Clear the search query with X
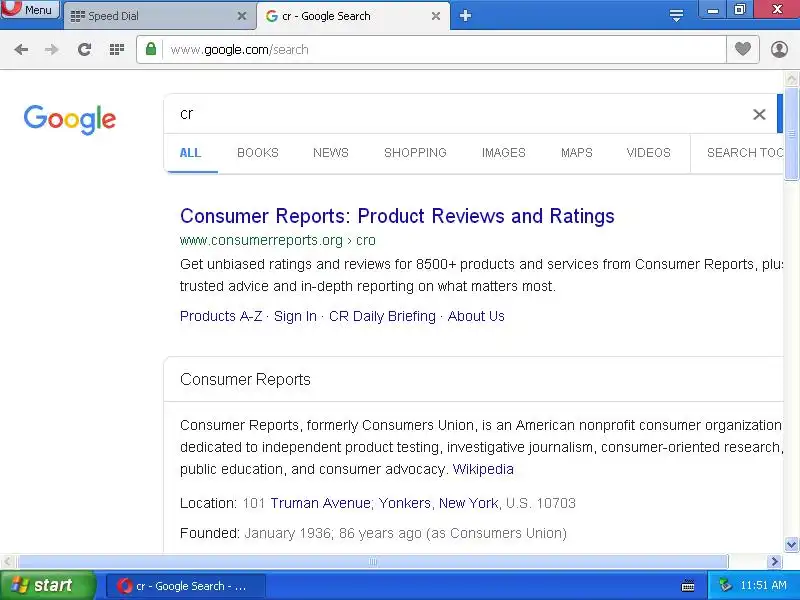Viewport: 800px width, 600px height. point(759,114)
